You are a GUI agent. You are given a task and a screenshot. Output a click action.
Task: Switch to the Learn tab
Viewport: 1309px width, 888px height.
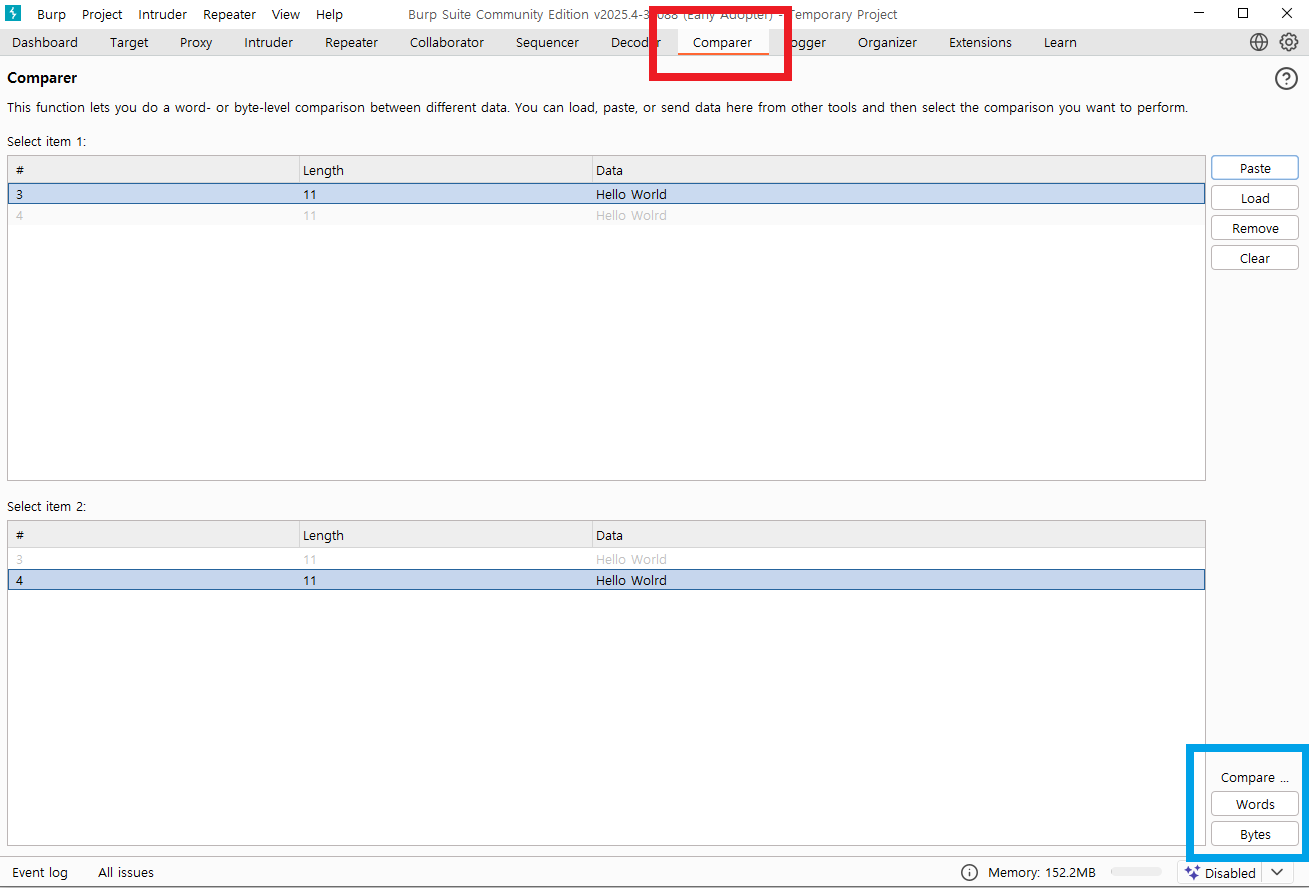[1060, 42]
